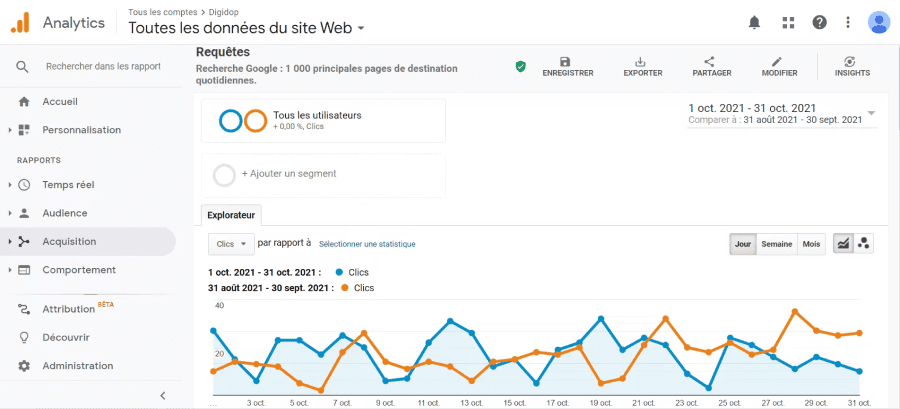
Task: Click the Attribution path icon
Action: point(24,309)
